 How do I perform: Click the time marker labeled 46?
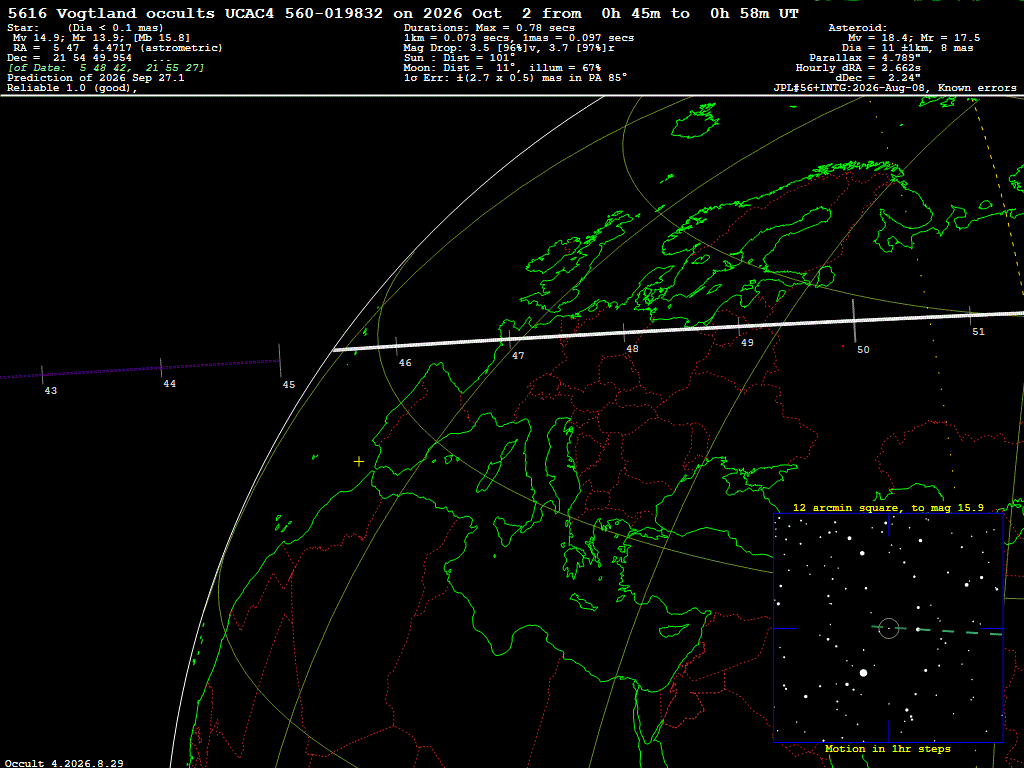coord(405,362)
